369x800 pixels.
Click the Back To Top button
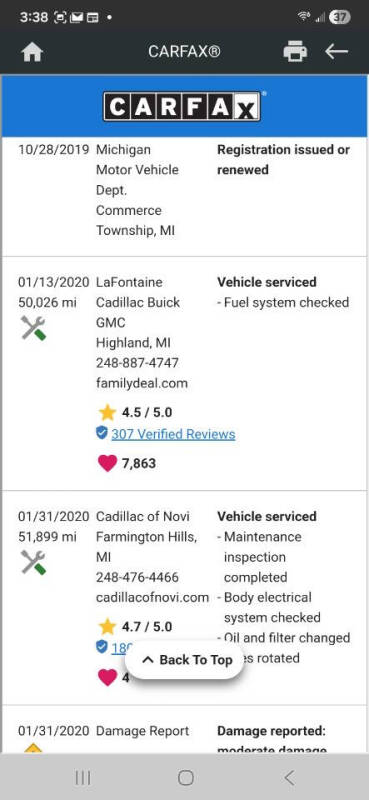click(184, 660)
